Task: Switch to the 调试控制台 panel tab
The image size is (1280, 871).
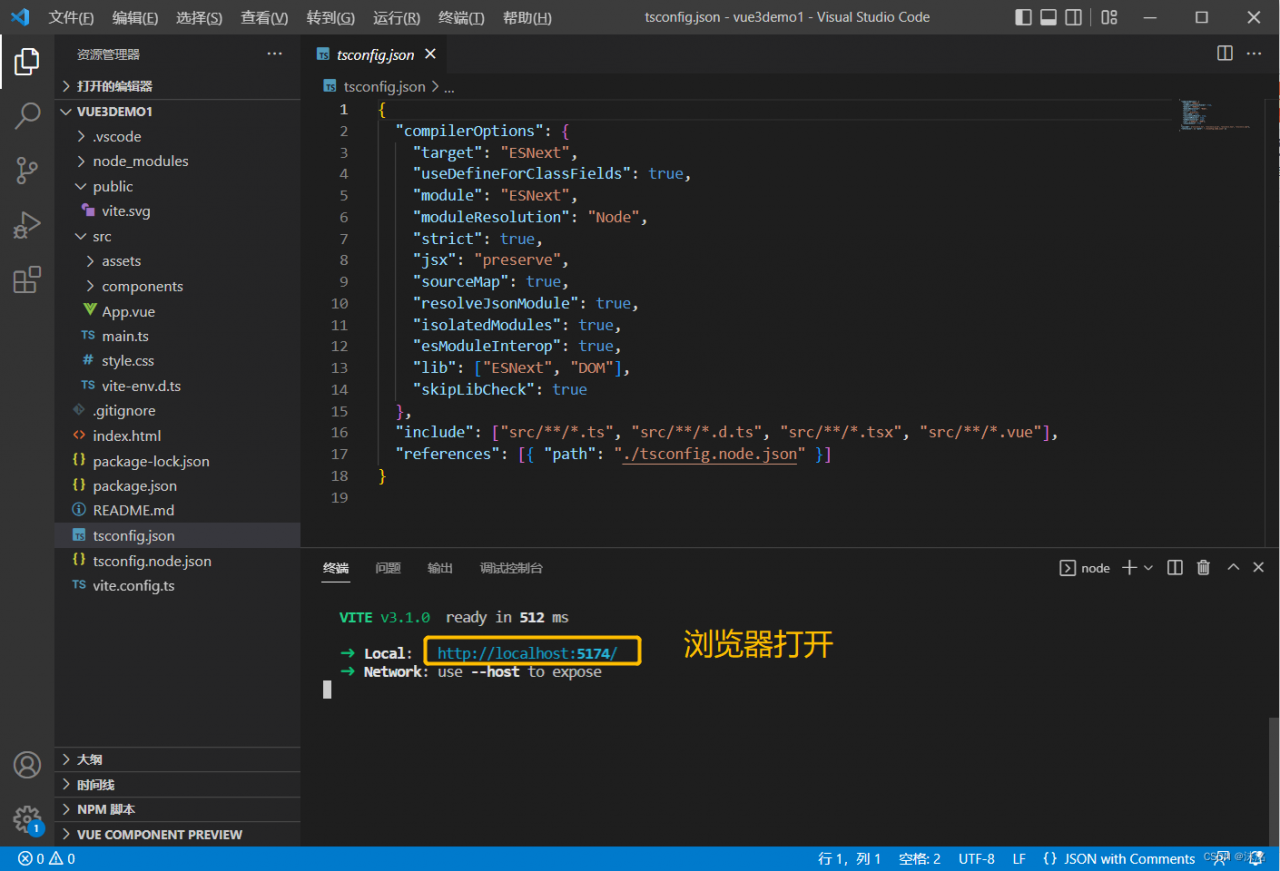Action: 511,568
